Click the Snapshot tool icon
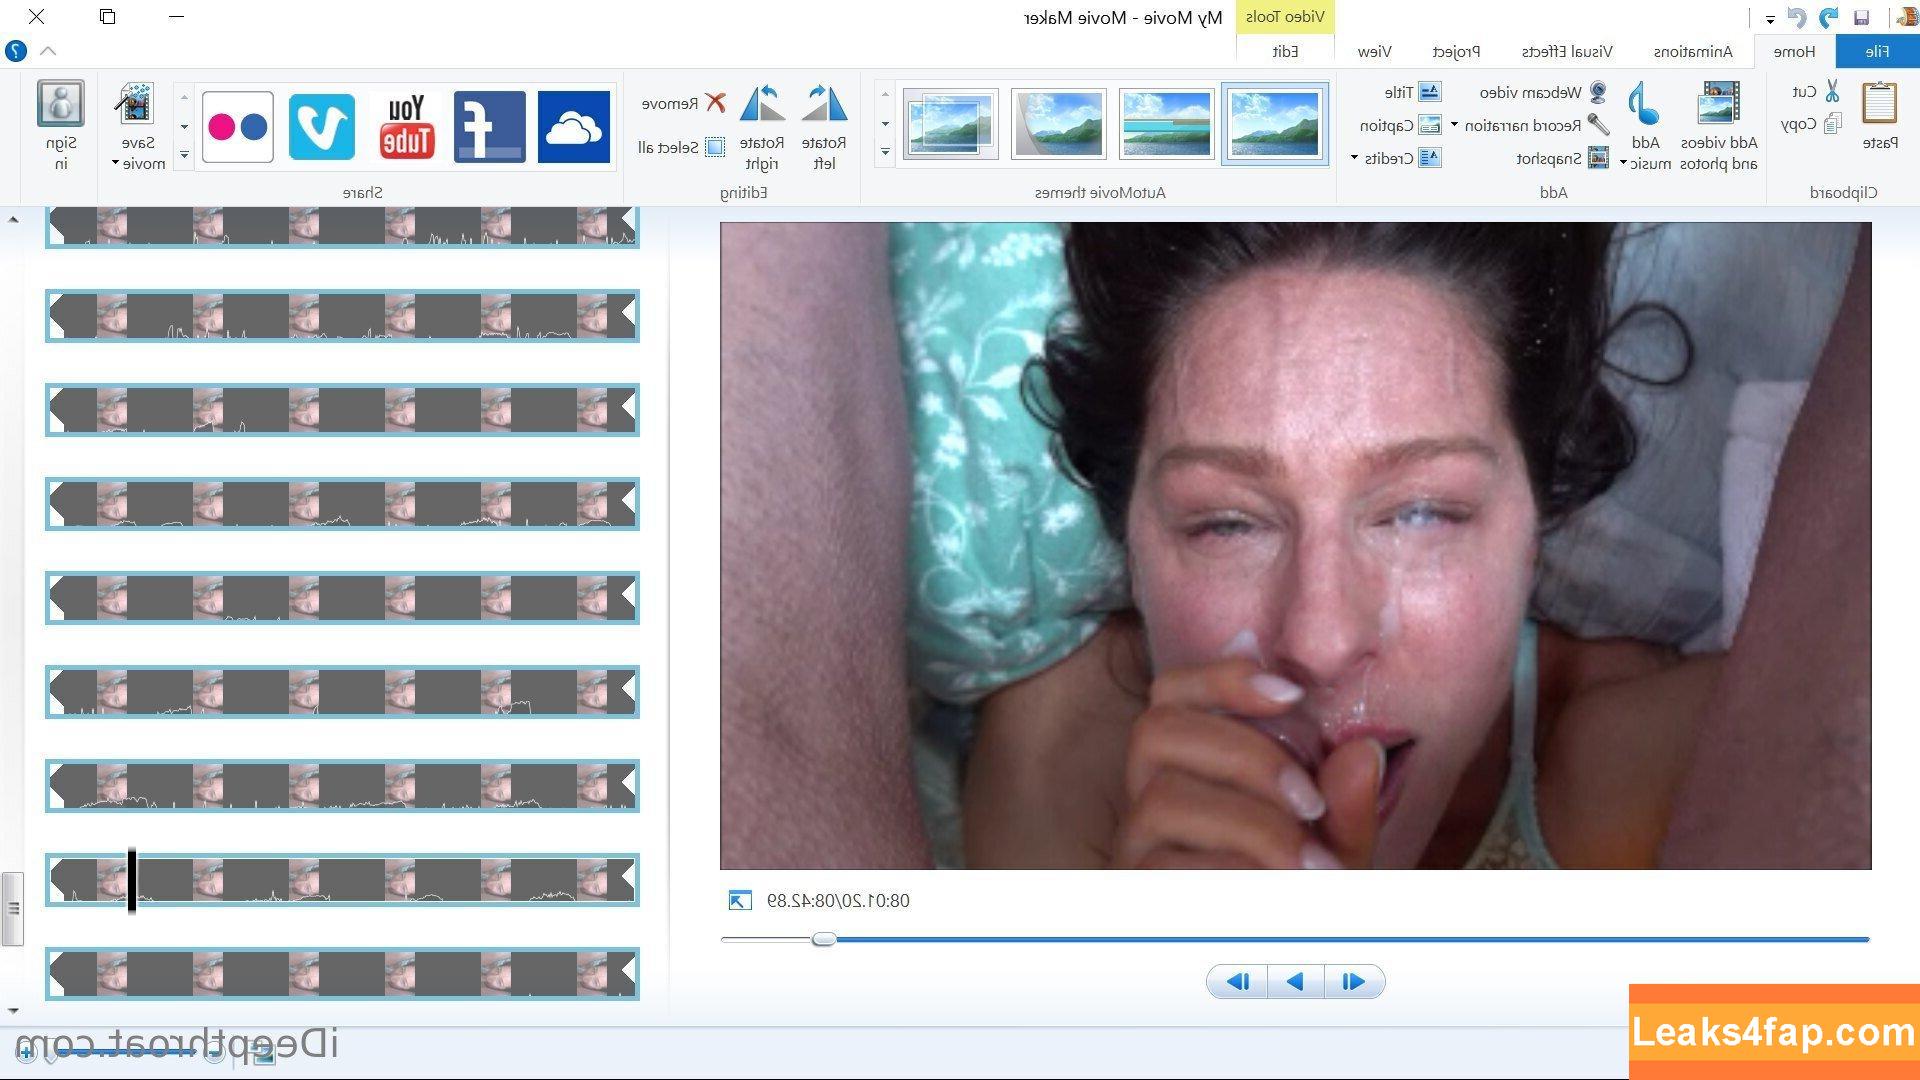 [x=1598, y=158]
